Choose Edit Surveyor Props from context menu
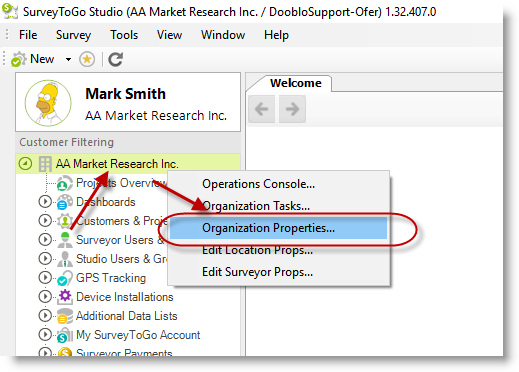The height and width of the screenshot is (372, 519). (279, 272)
